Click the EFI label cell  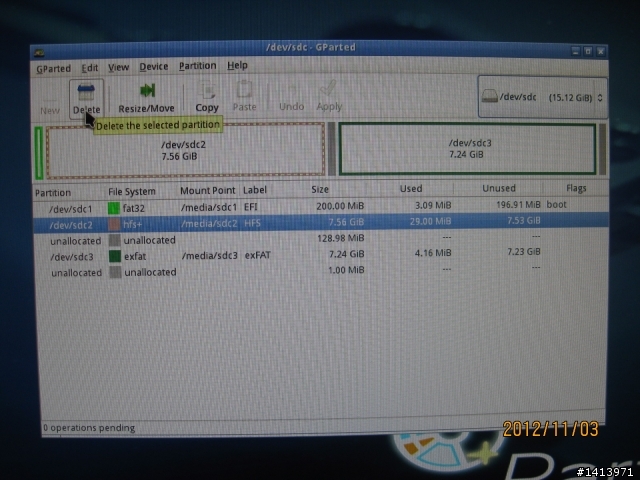click(251, 207)
